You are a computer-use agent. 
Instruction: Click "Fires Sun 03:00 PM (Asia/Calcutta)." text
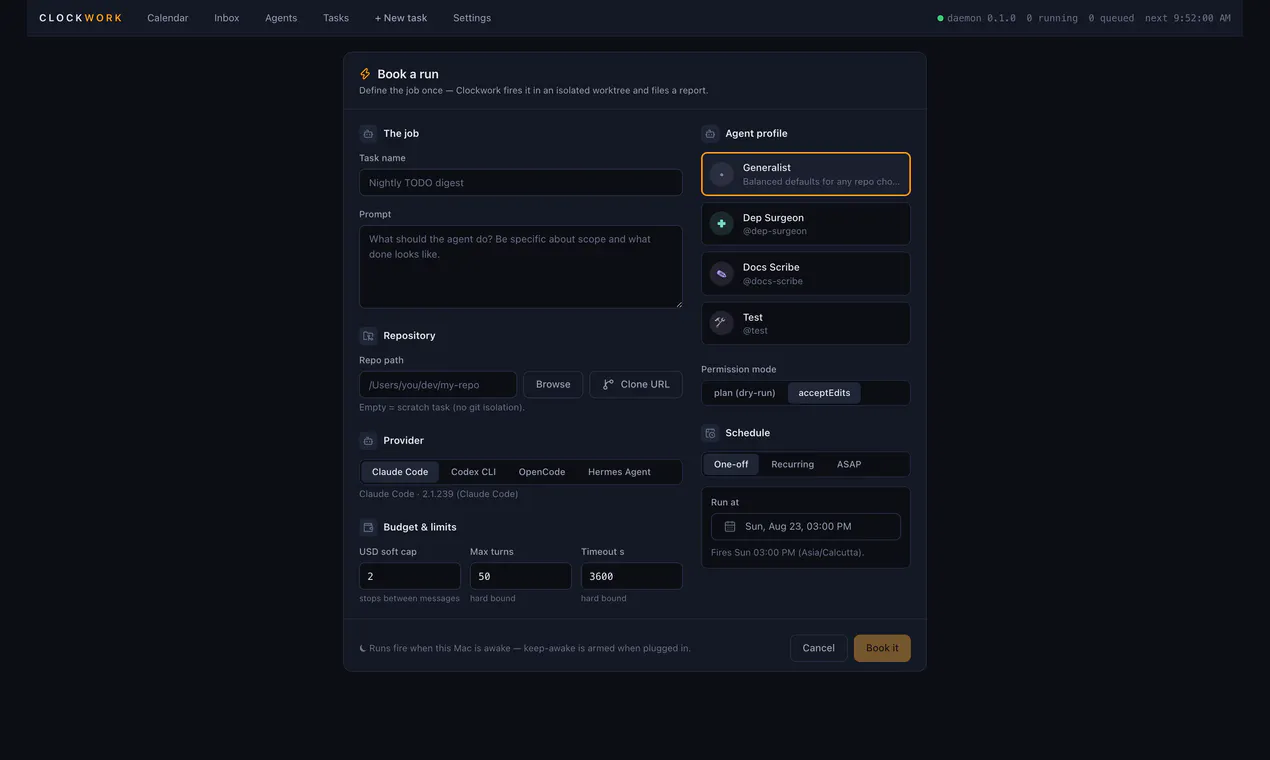788,552
